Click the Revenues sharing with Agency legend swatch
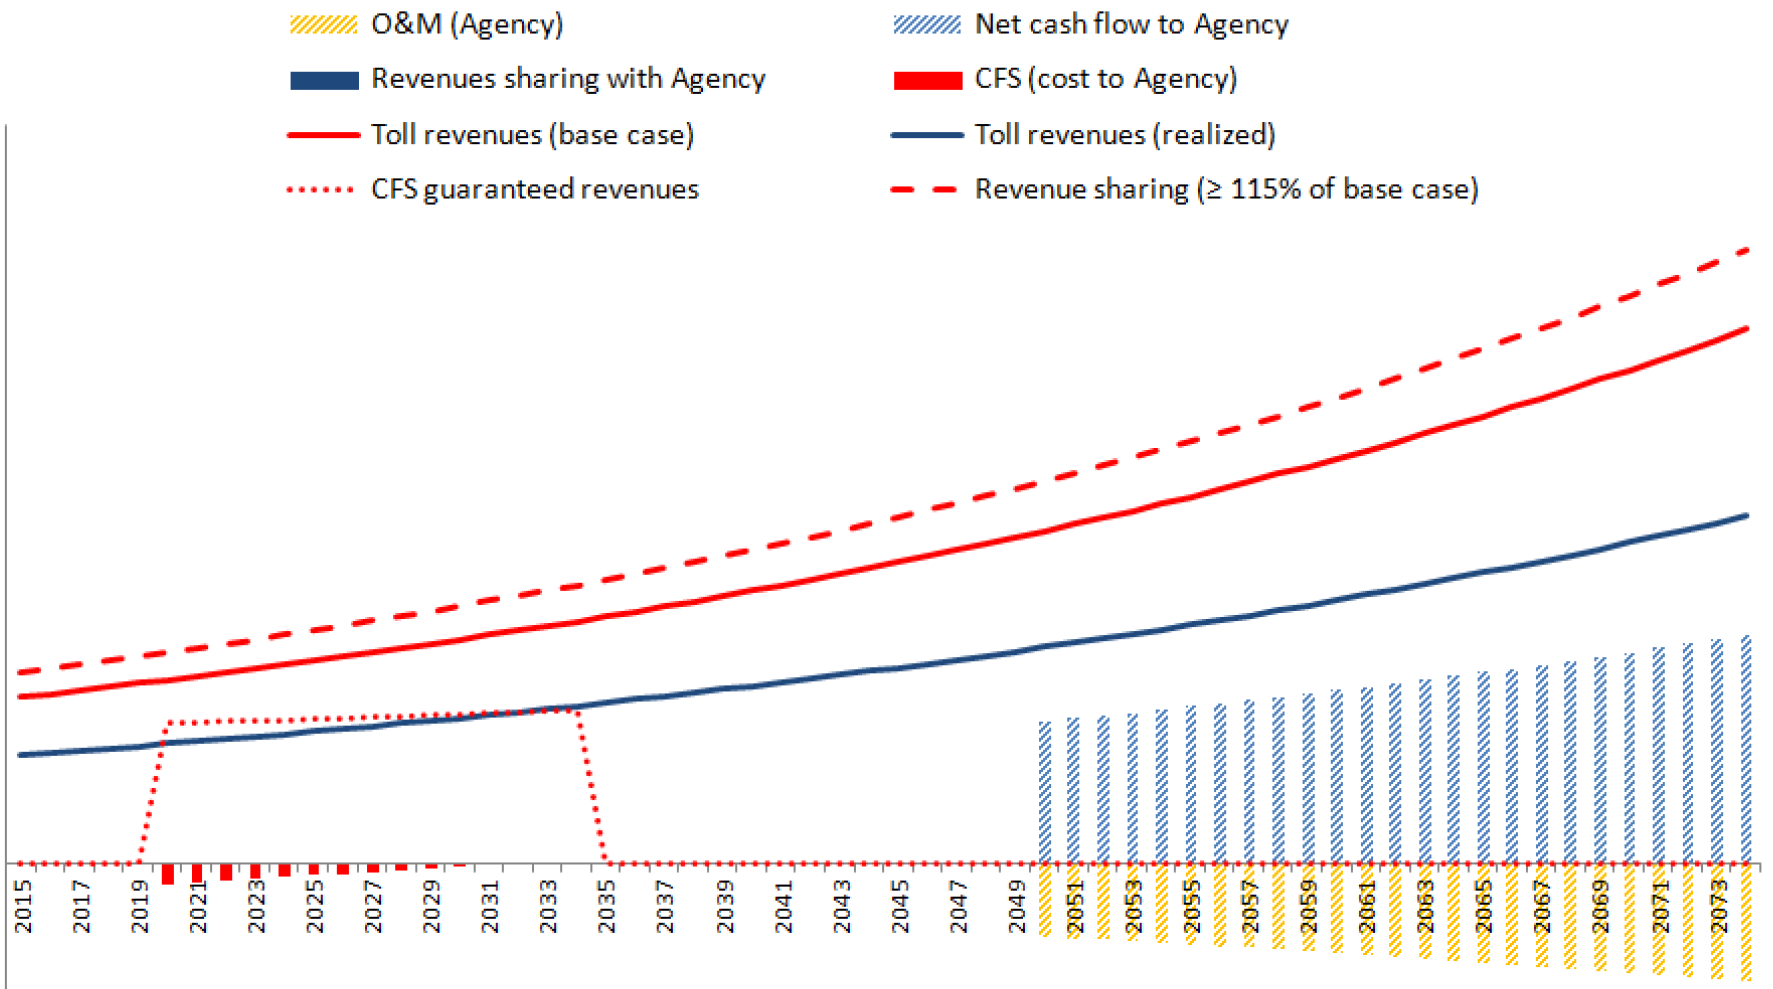This screenshot has height=989, width=1773. [x=324, y=81]
